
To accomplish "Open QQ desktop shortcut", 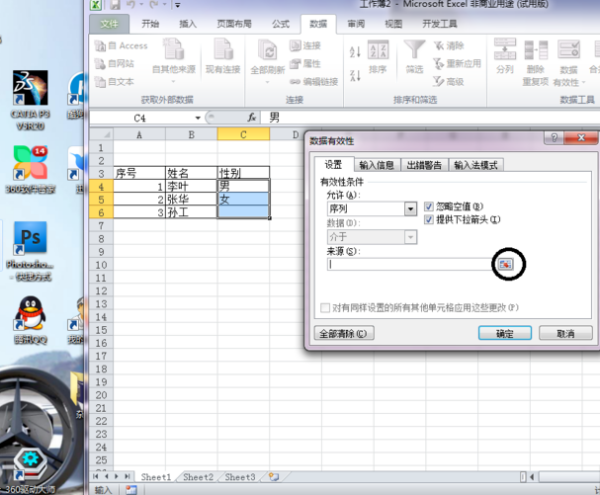I will (30, 320).
